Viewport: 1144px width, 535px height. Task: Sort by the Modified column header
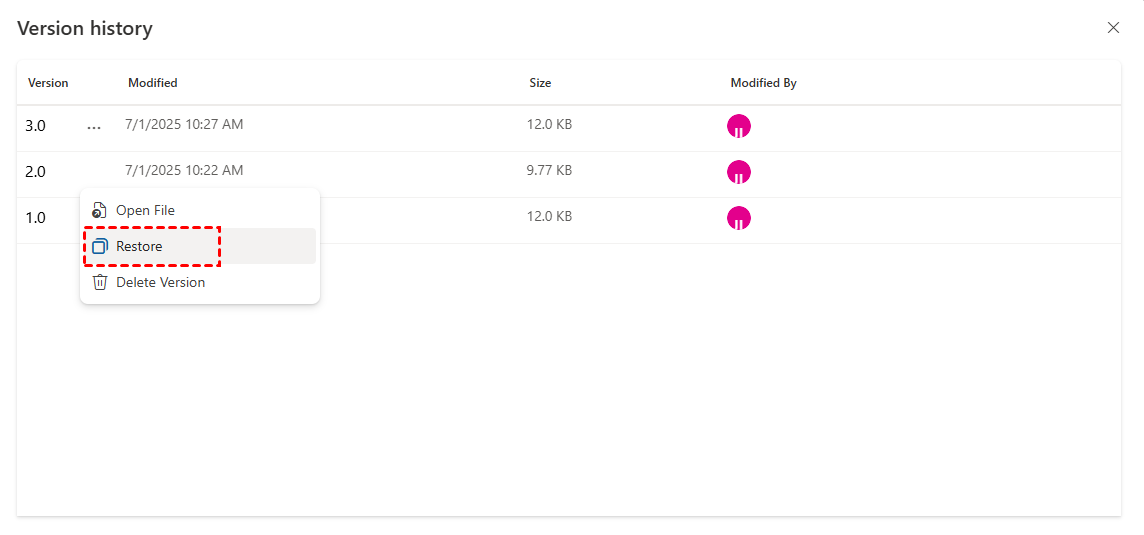pos(152,83)
